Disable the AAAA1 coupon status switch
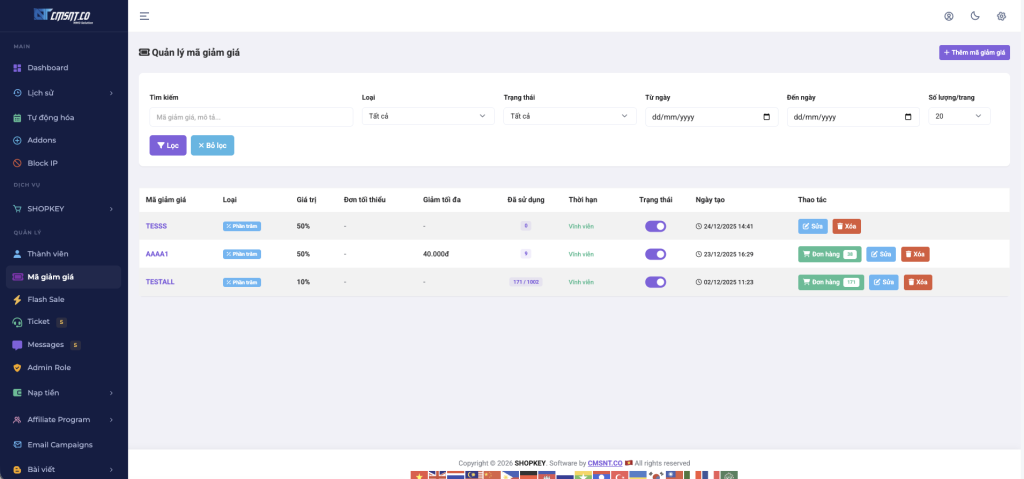This screenshot has height=479, width=1024. pyautogui.click(x=655, y=254)
